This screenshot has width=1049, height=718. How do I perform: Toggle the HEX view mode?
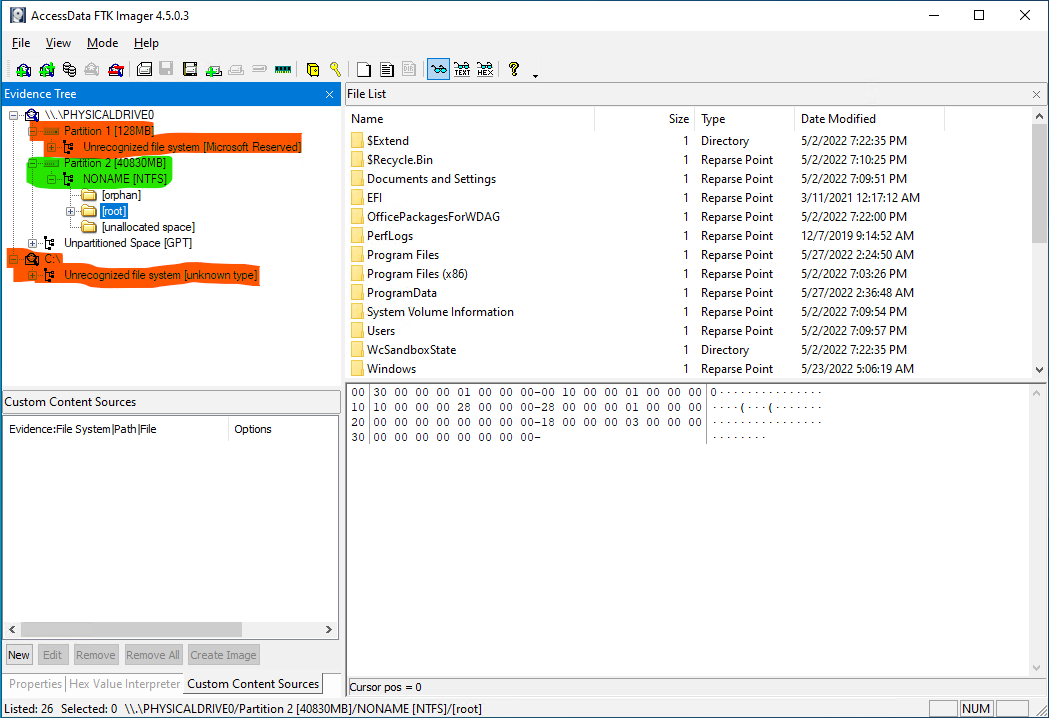click(485, 69)
